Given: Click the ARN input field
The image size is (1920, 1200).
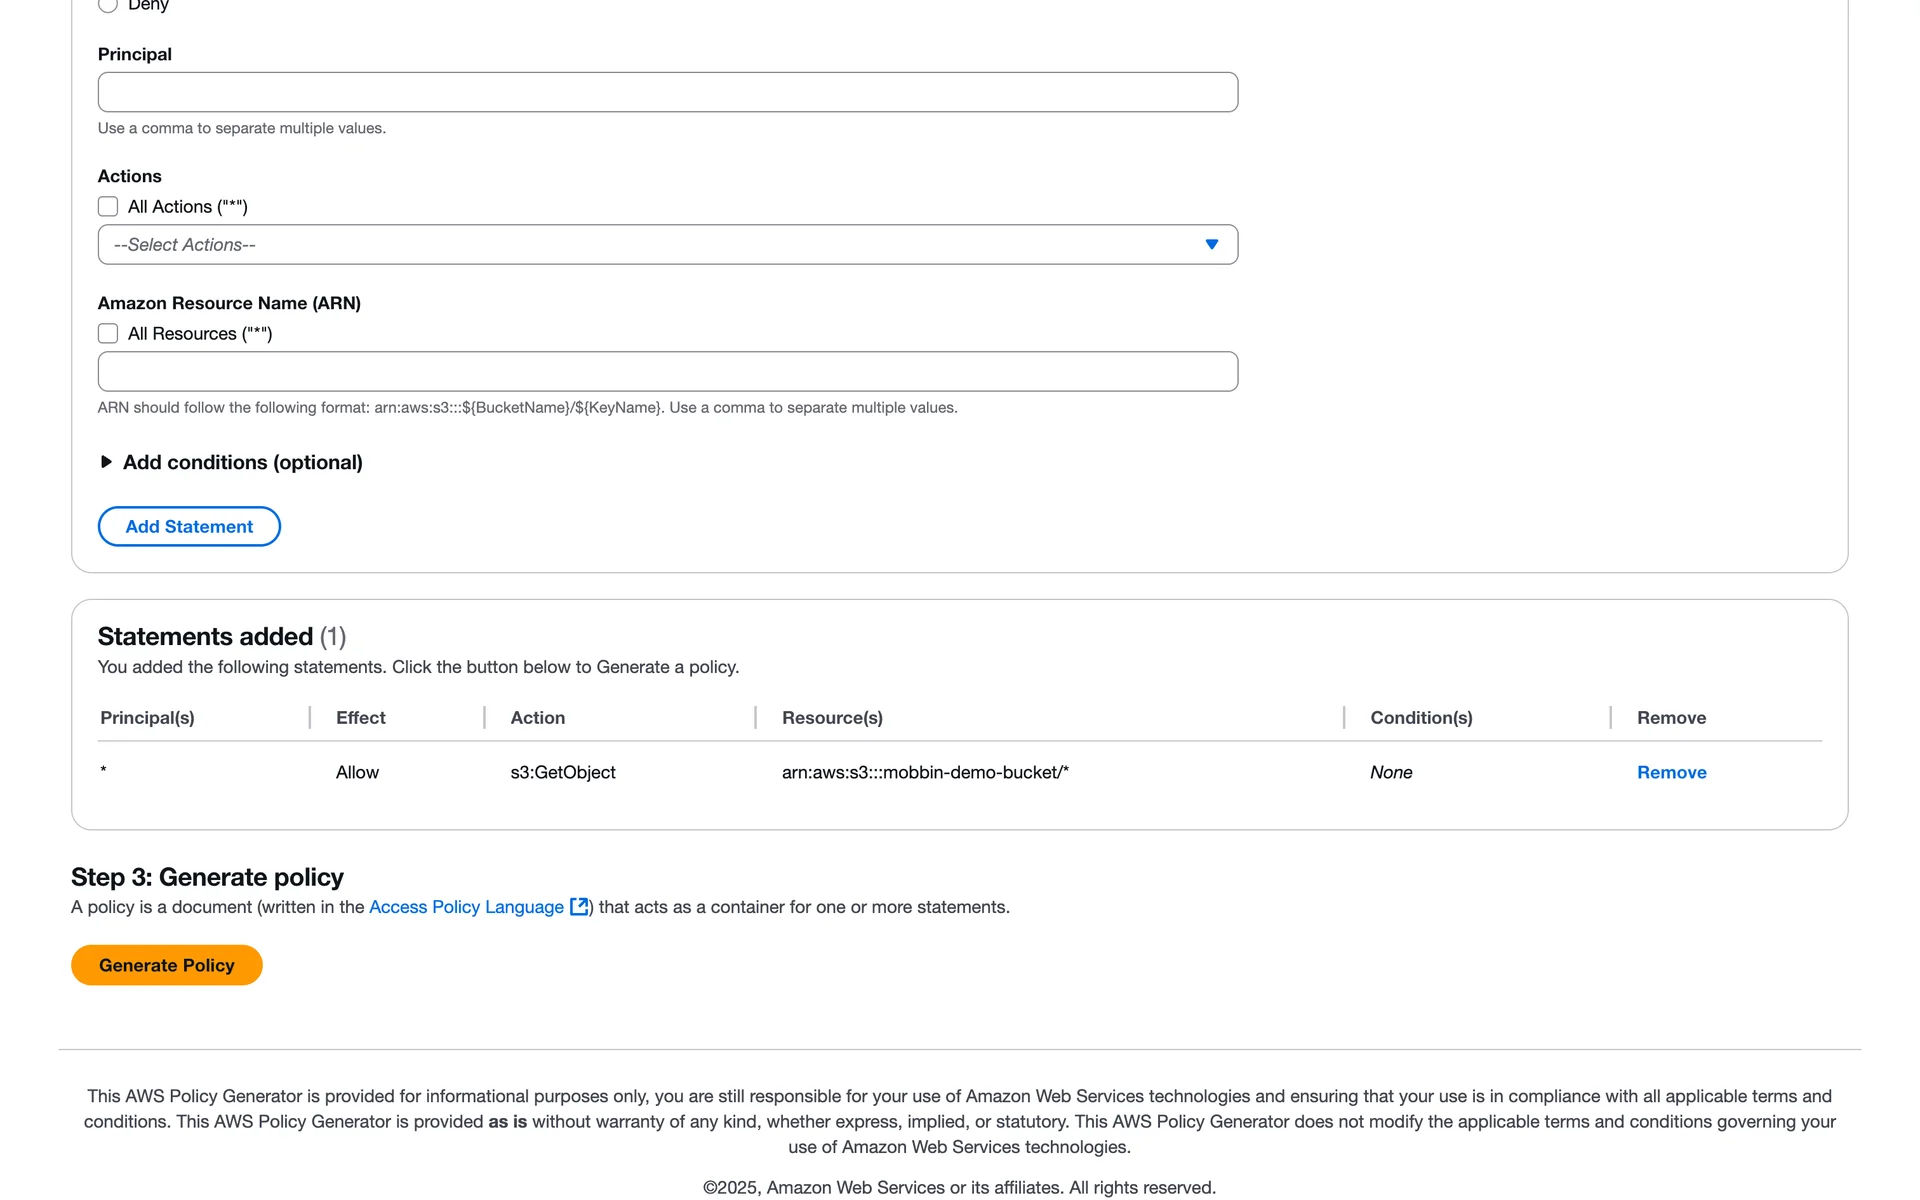Looking at the screenshot, I should [x=667, y=372].
